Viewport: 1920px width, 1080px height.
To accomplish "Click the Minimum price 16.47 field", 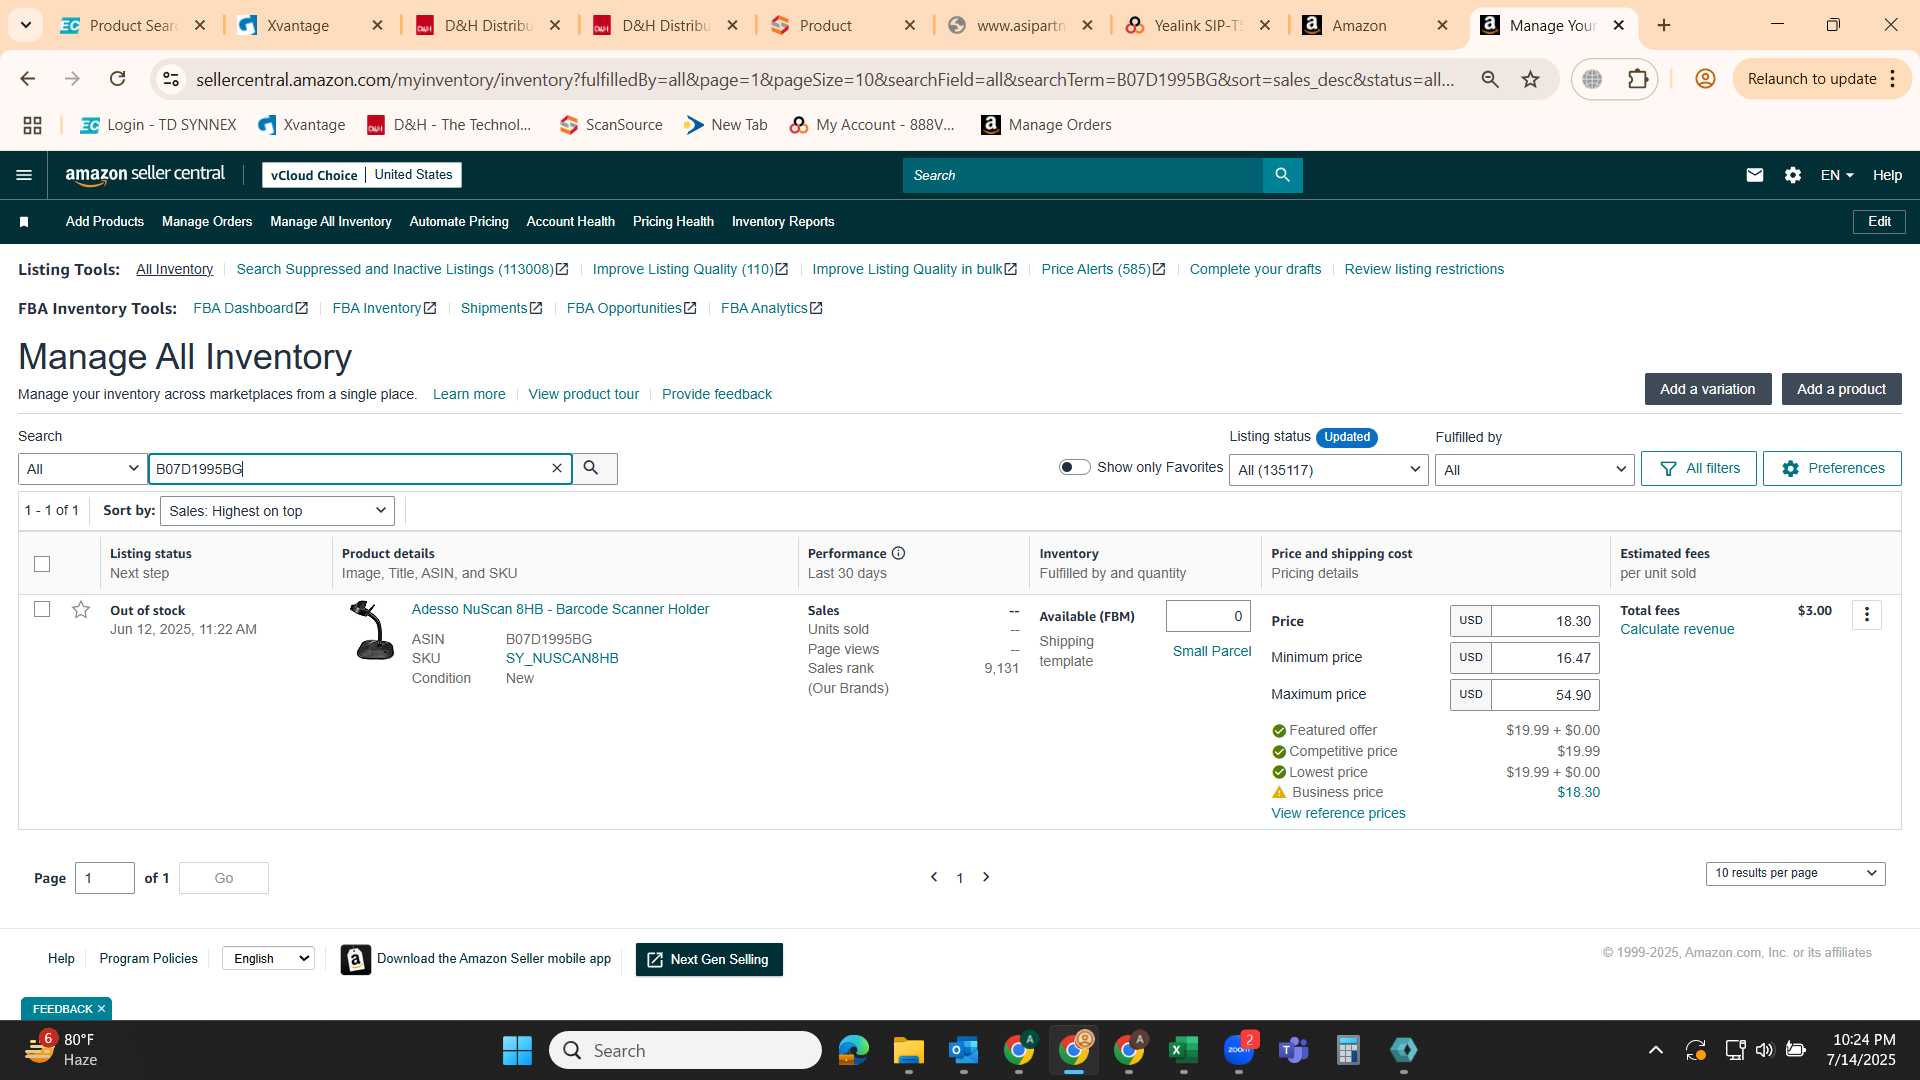I will coord(1545,658).
